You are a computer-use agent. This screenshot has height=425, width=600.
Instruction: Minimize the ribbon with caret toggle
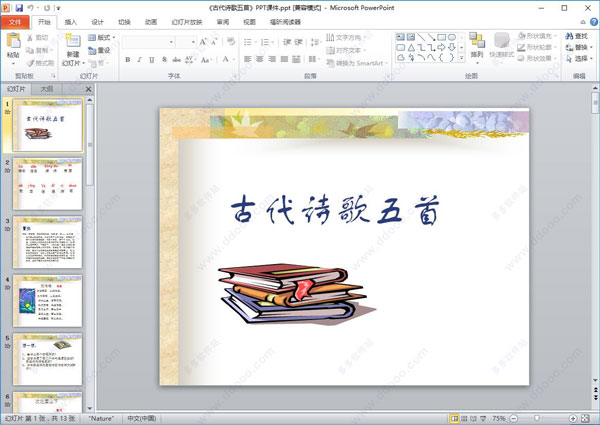point(583,22)
